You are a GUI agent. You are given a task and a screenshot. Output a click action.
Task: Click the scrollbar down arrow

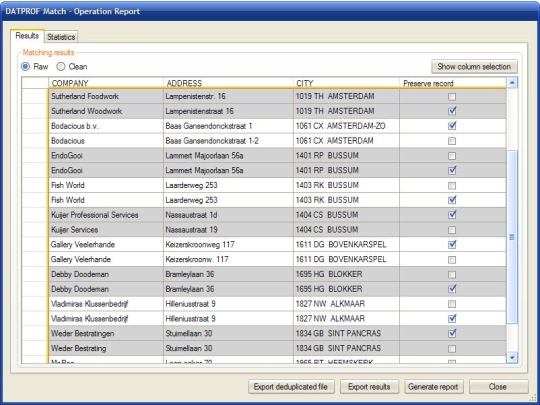point(512,358)
